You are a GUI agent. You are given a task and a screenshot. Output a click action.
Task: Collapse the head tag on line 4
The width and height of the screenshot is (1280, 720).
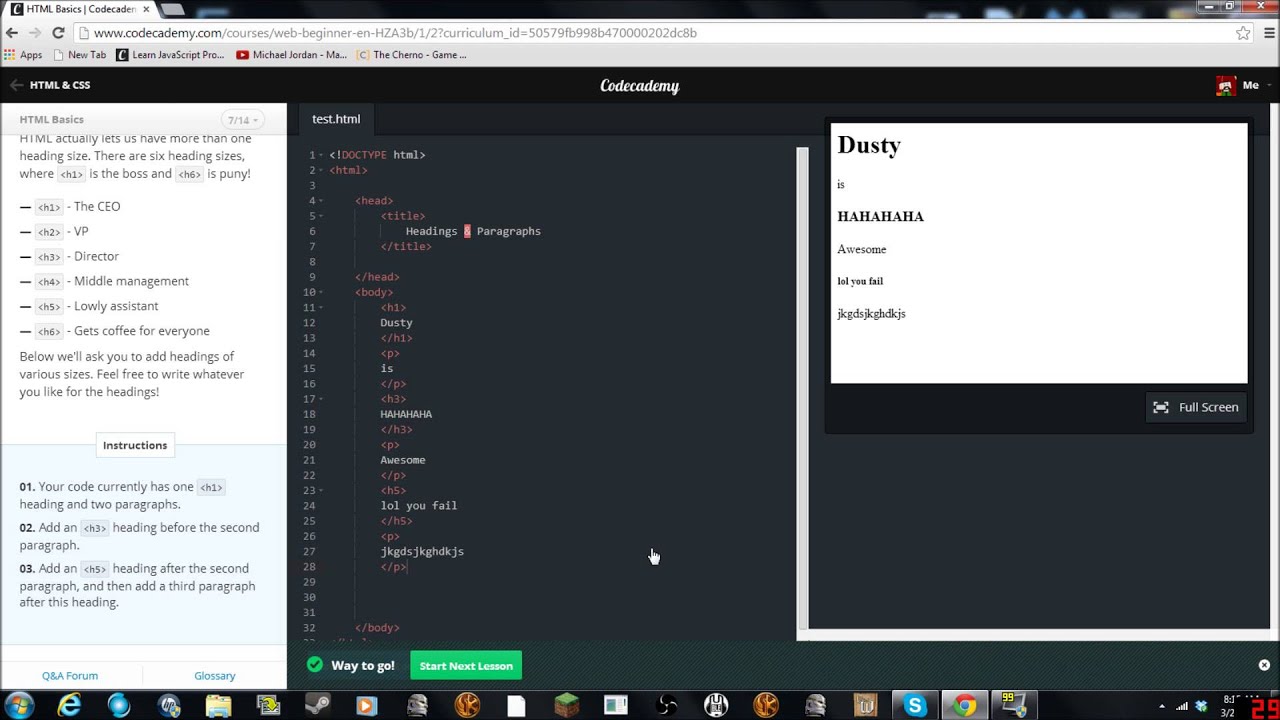(320, 201)
